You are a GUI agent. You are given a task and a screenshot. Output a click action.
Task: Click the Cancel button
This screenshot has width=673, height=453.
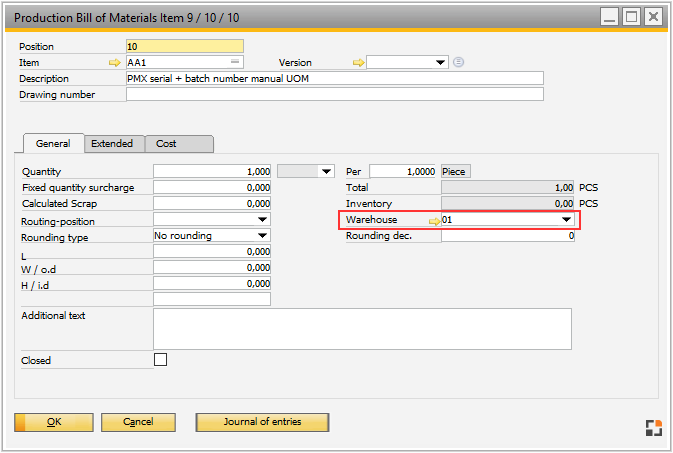coord(138,422)
